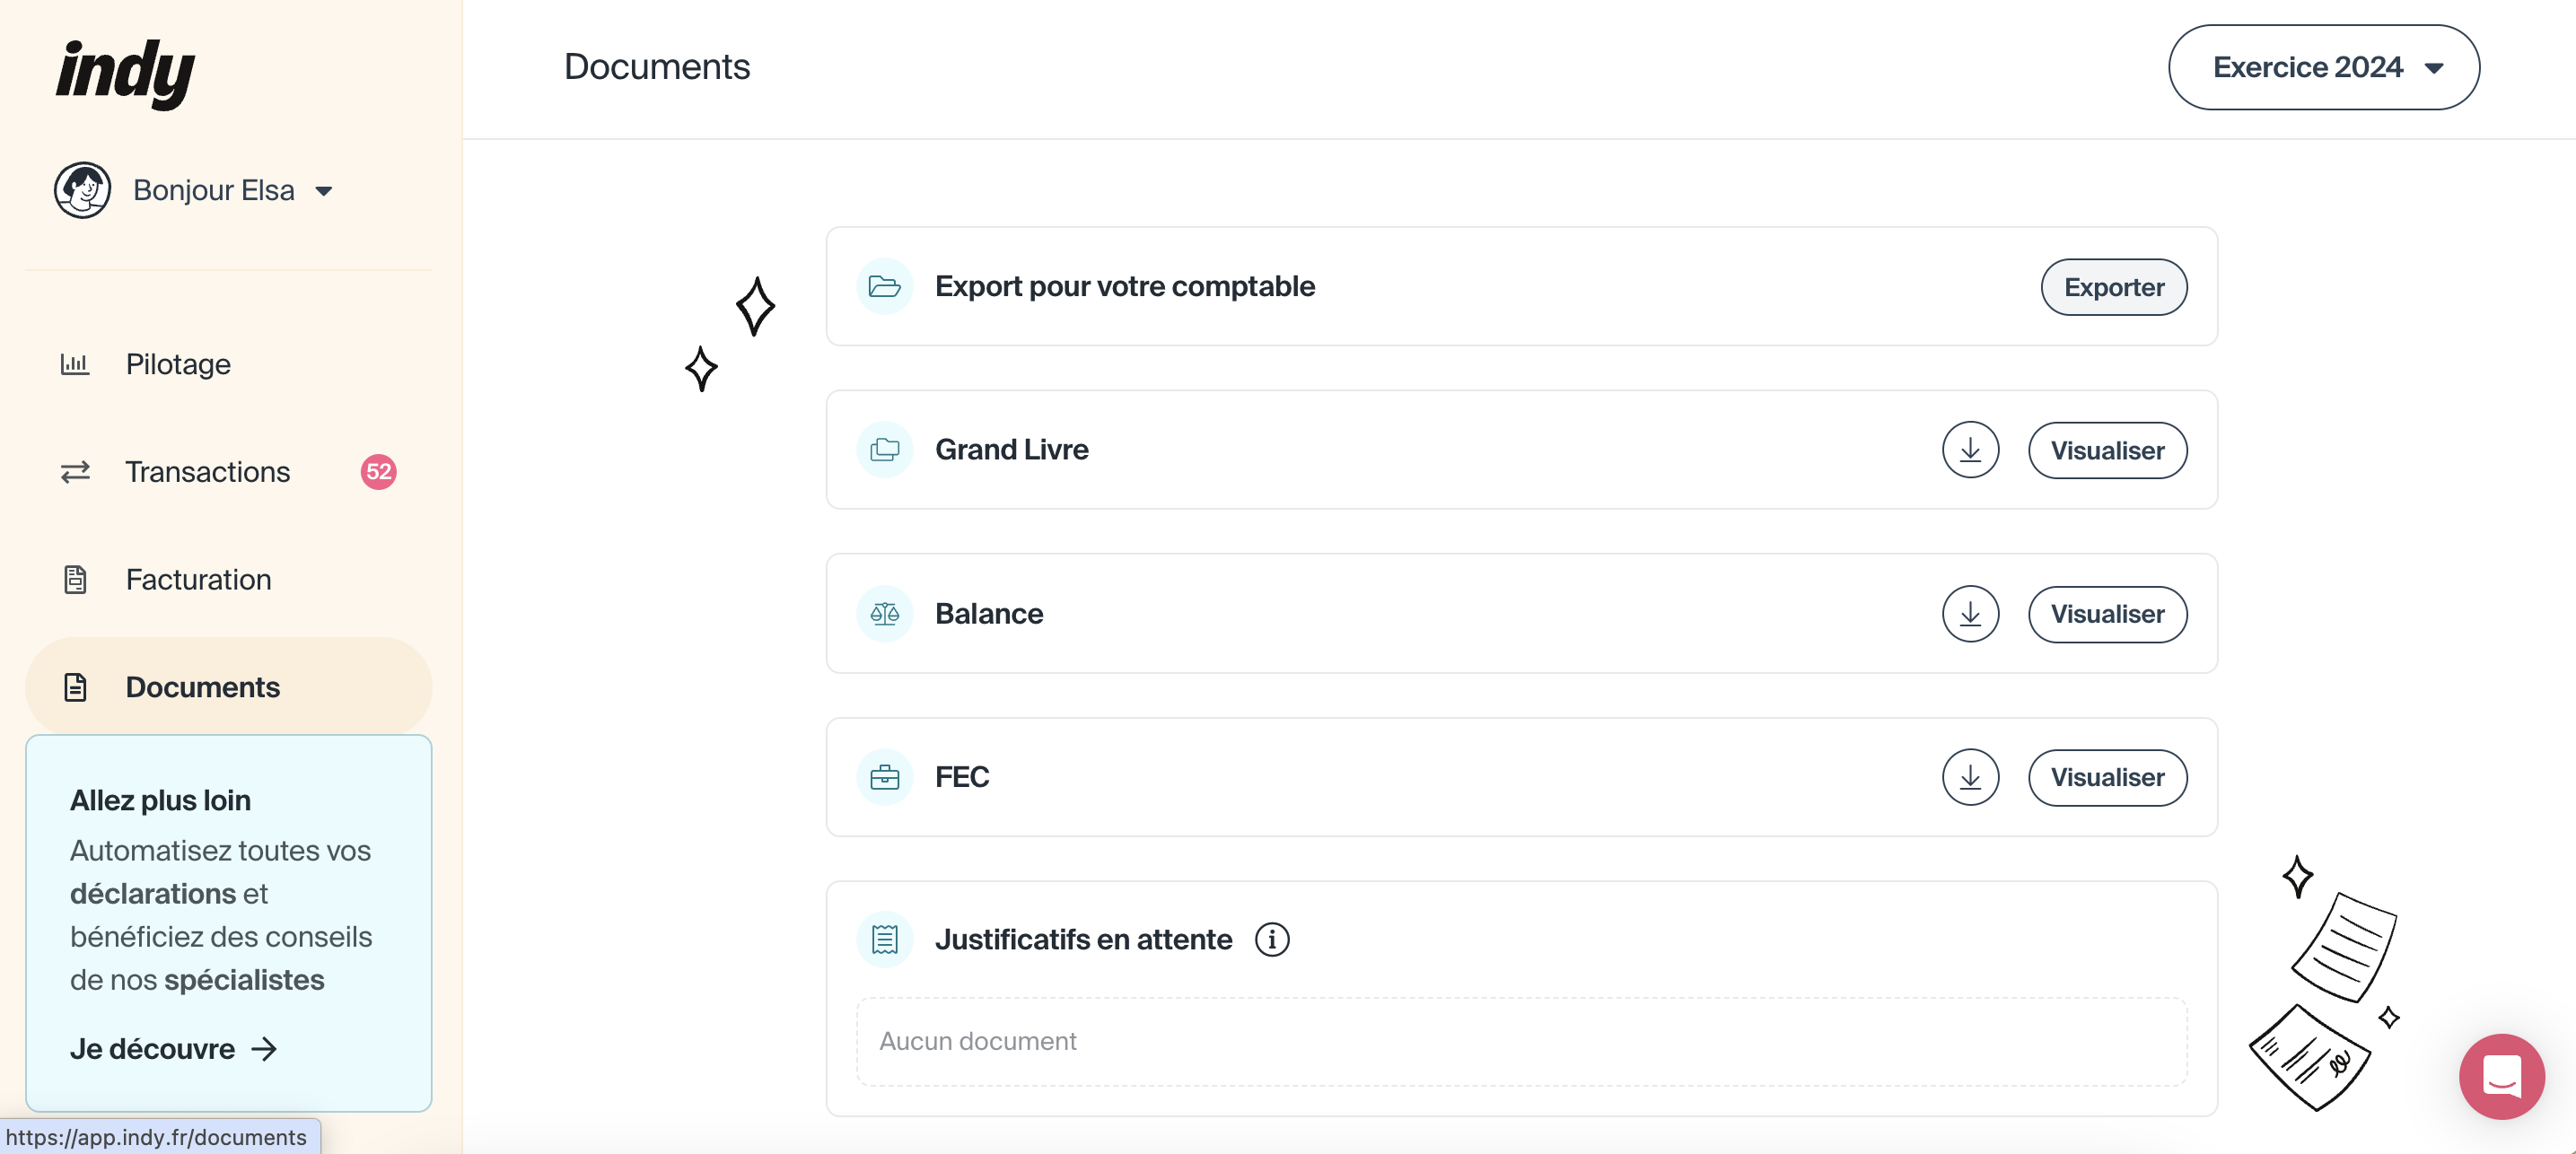Click the Elsa profile avatar
2576x1154 pixels.
[82, 190]
